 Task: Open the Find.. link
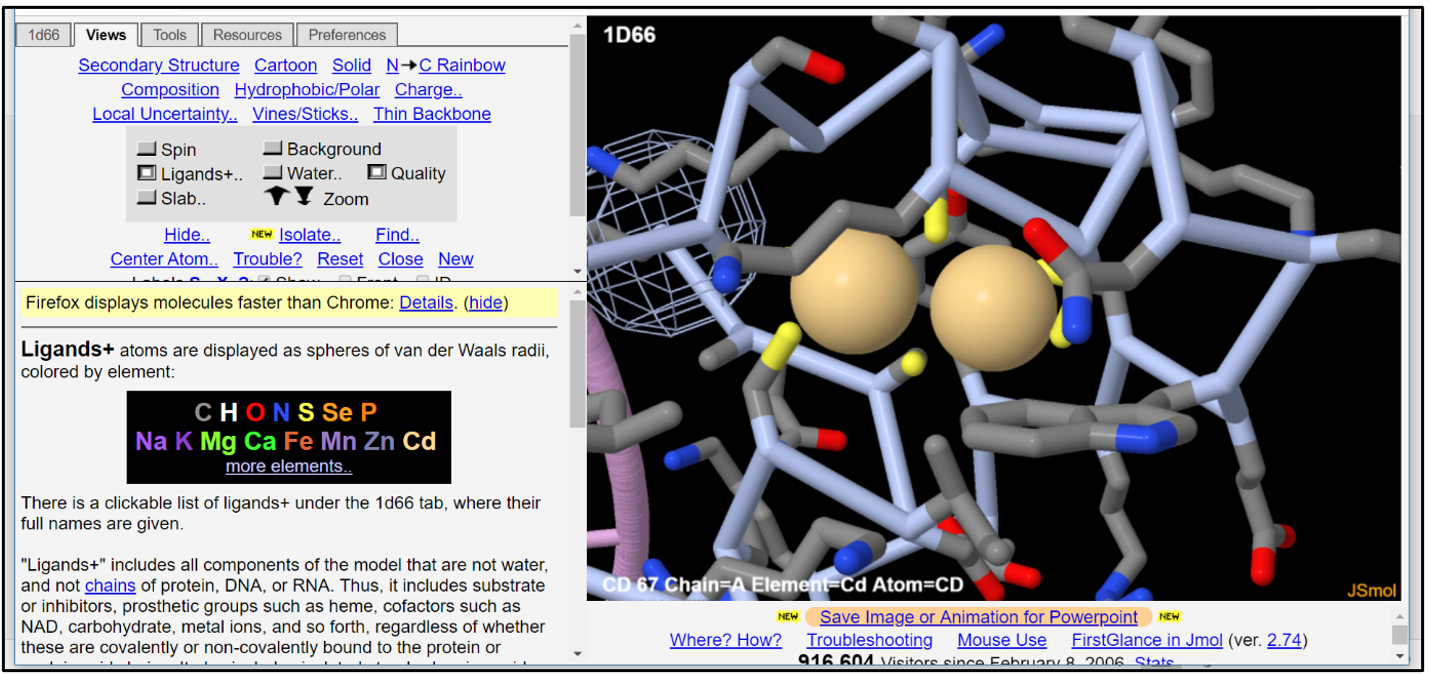[x=398, y=235]
